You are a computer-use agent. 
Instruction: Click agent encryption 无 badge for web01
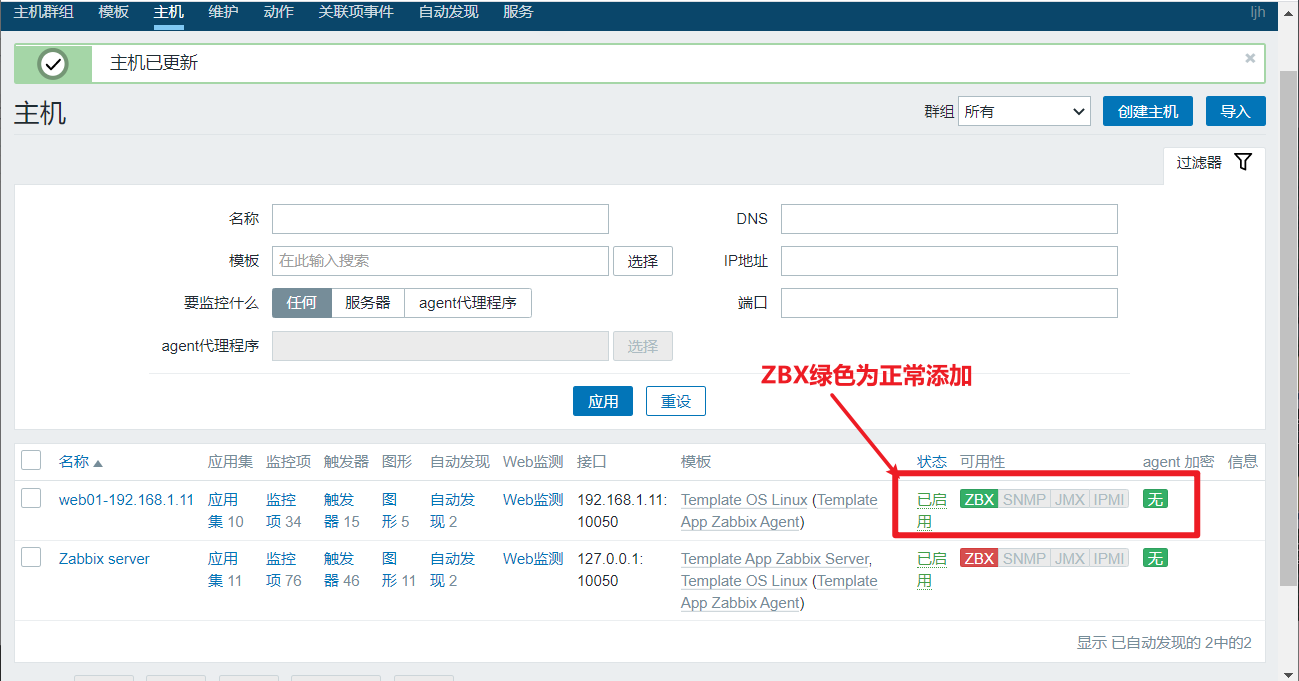point(1155,499)
